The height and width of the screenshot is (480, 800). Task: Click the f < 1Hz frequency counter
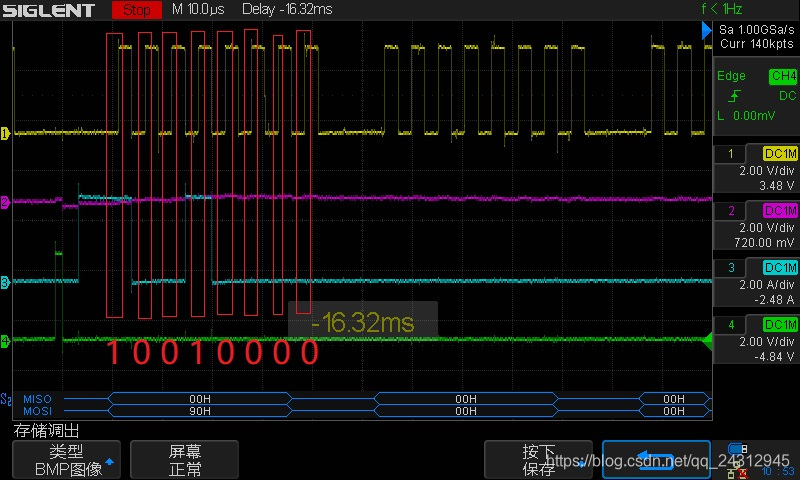tap(721, 9)
